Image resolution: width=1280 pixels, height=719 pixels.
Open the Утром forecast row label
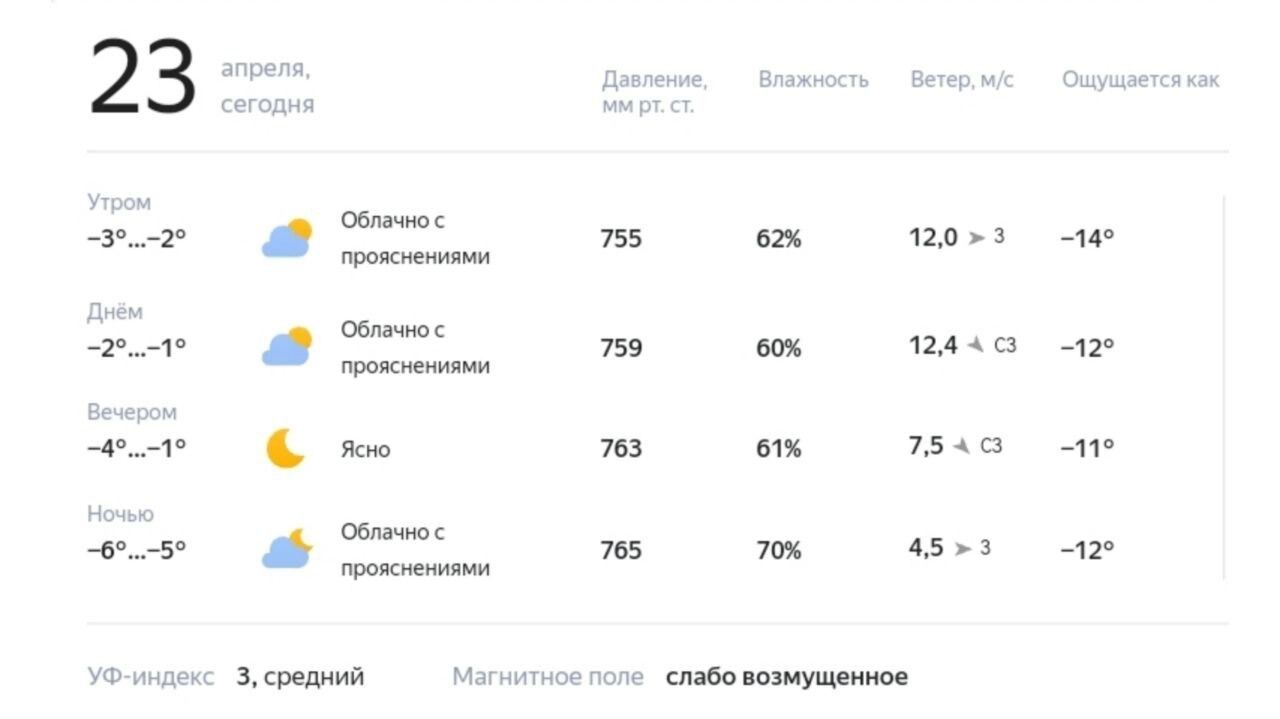tap(119, 203)
